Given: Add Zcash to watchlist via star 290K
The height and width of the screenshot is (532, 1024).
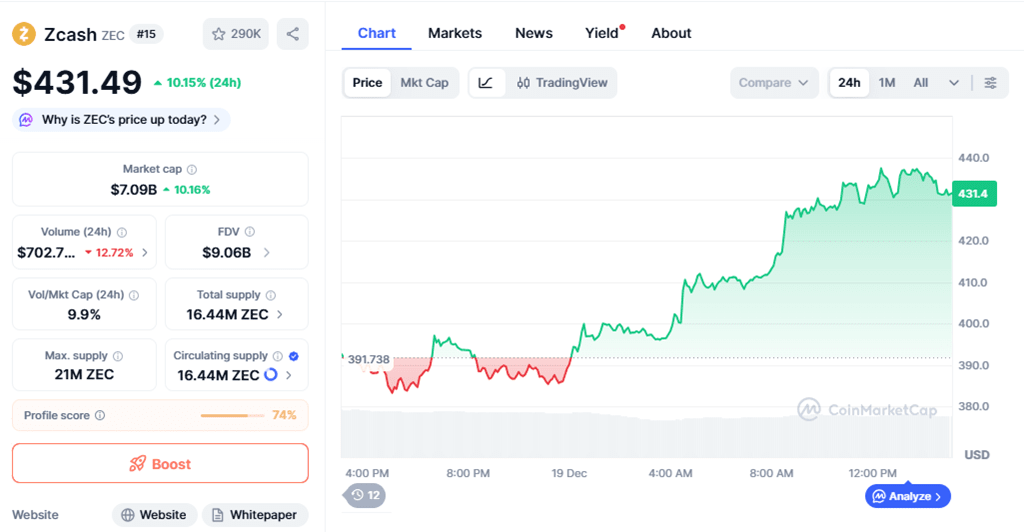Looking at the screenshot, I should 236,34.
